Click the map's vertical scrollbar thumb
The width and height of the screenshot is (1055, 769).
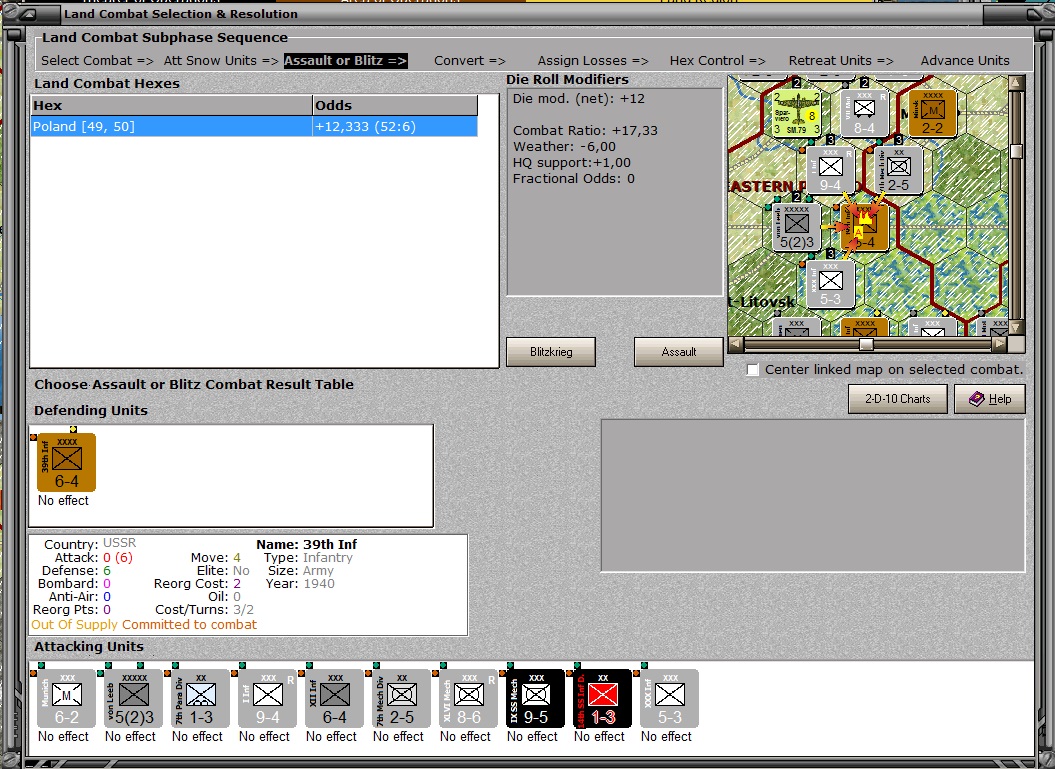(x=1017, y=151)
